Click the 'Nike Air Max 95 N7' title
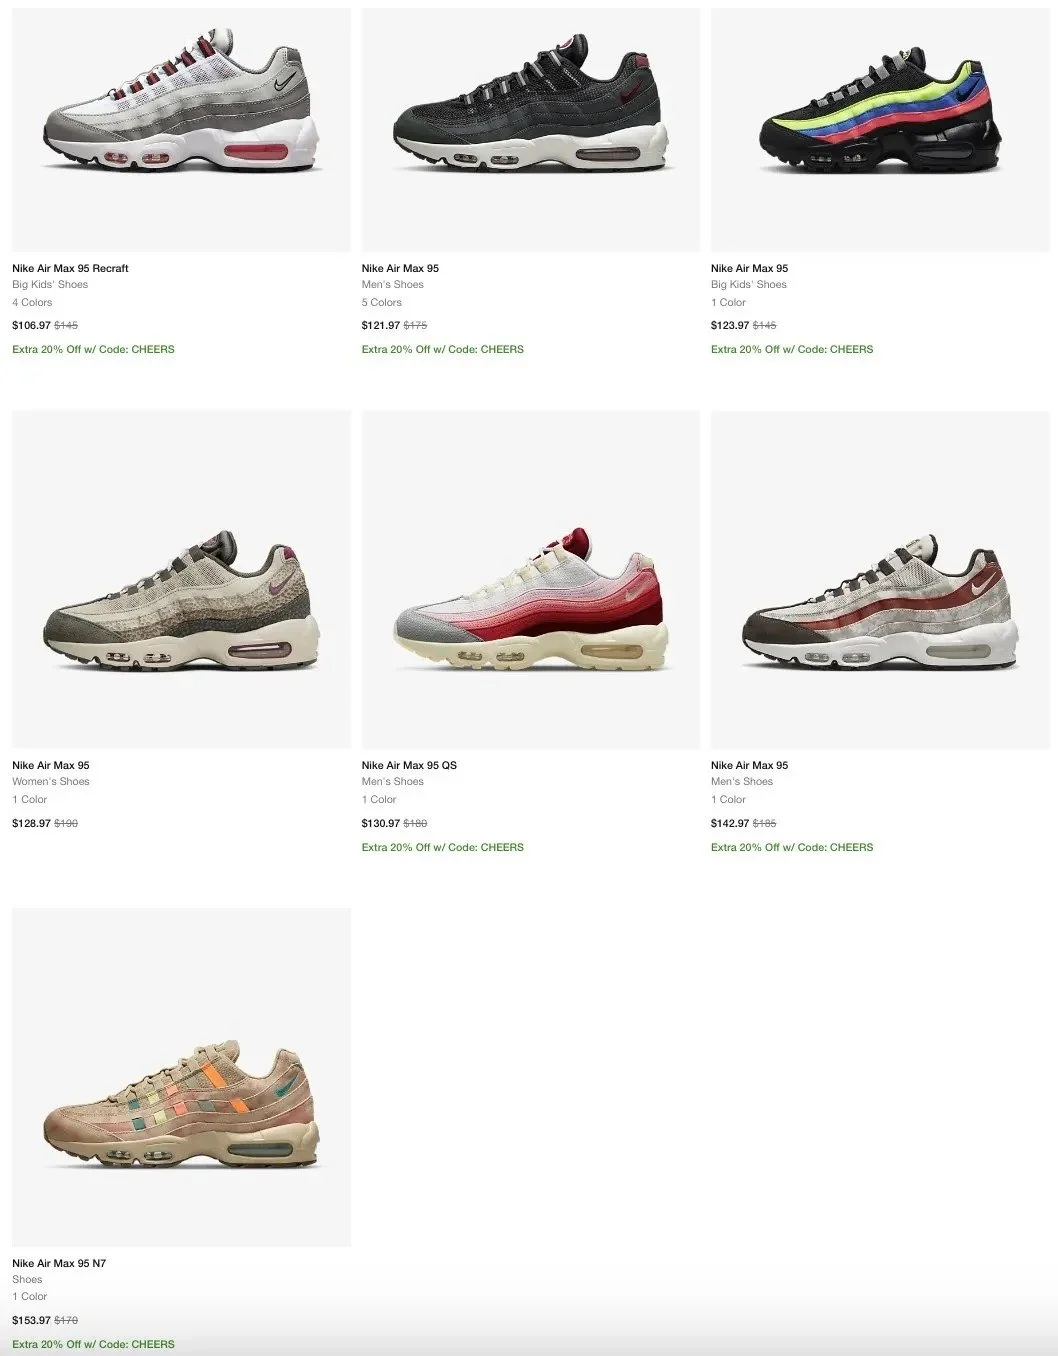The image size is (1058, 1356). 59,1263
